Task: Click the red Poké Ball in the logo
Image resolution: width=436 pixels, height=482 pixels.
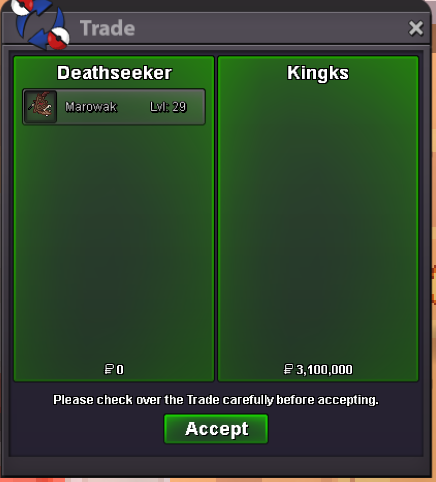Action: 58,39
